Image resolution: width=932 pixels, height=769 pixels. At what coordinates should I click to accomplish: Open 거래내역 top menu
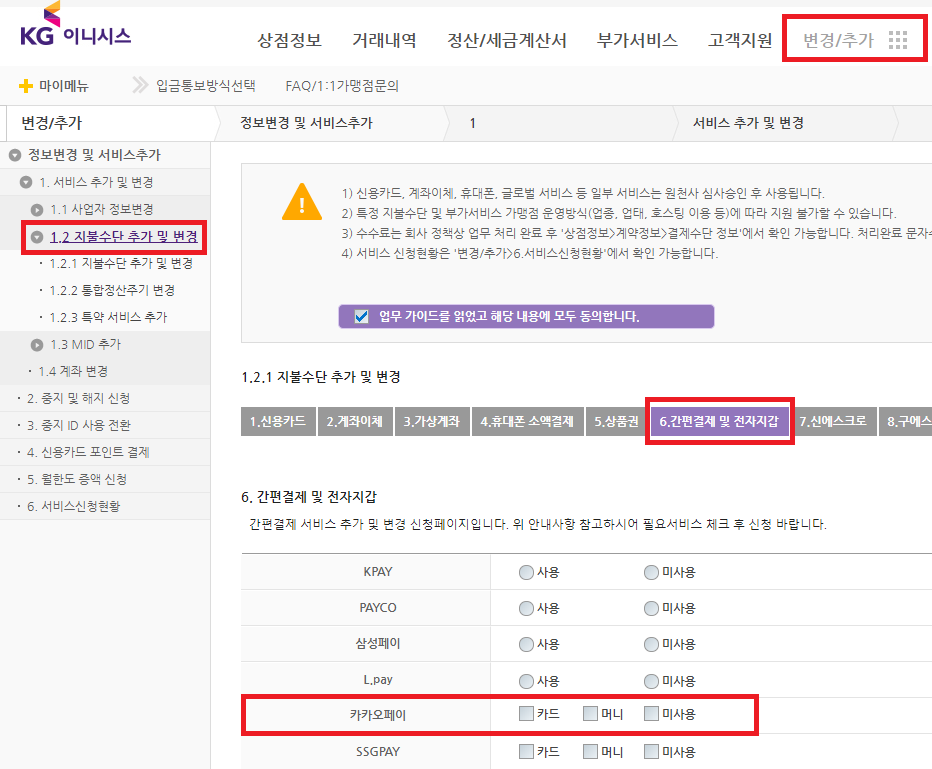click(x=384, y=40)
